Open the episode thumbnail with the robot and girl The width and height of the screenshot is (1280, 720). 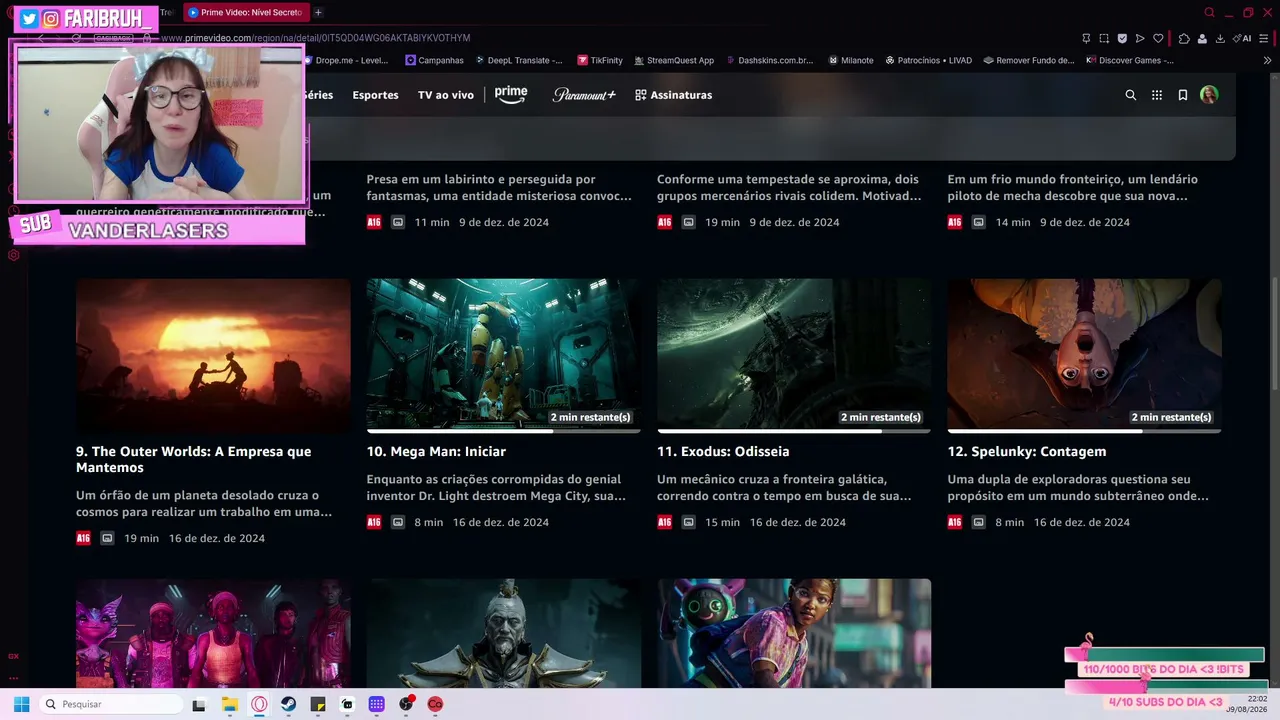coord(794,633)
